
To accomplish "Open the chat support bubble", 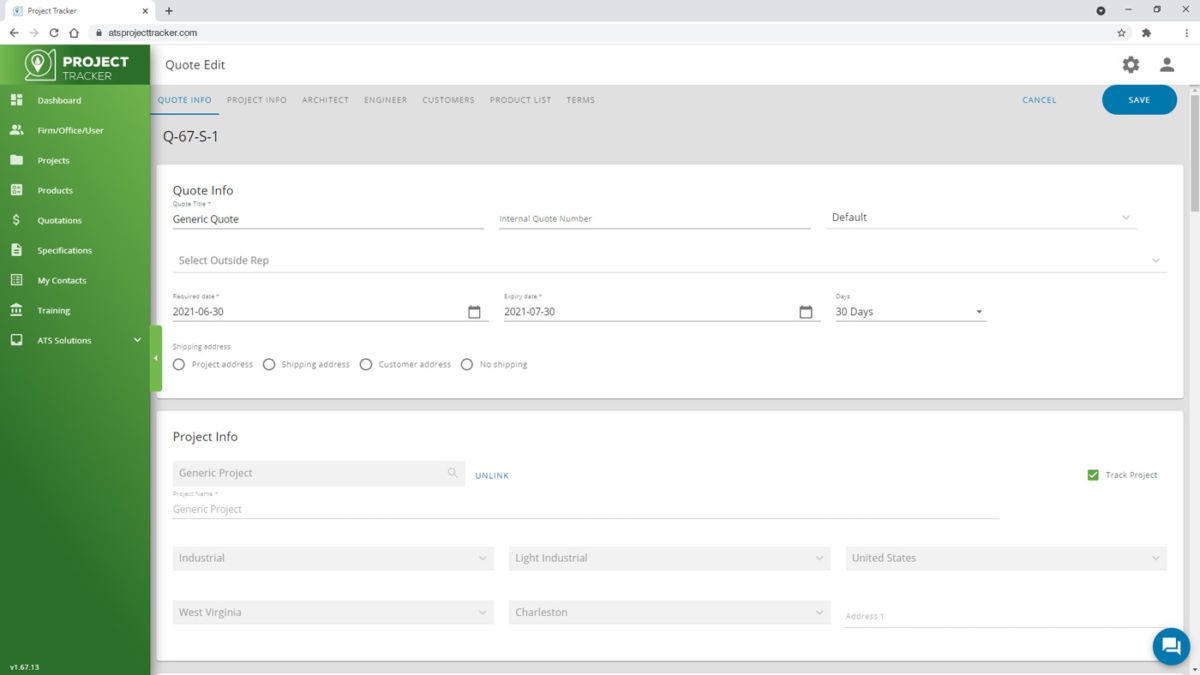I will pos(1170,646).
